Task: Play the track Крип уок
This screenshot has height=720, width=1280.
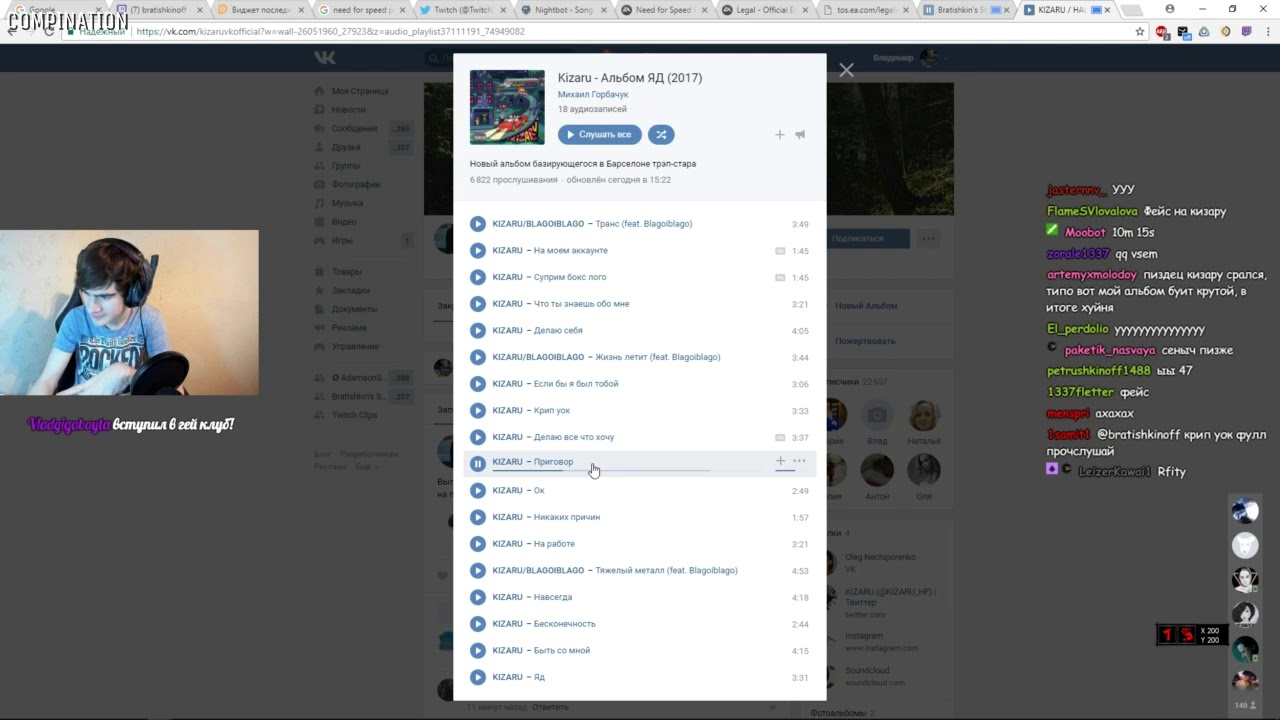Action: coord(478,411)
